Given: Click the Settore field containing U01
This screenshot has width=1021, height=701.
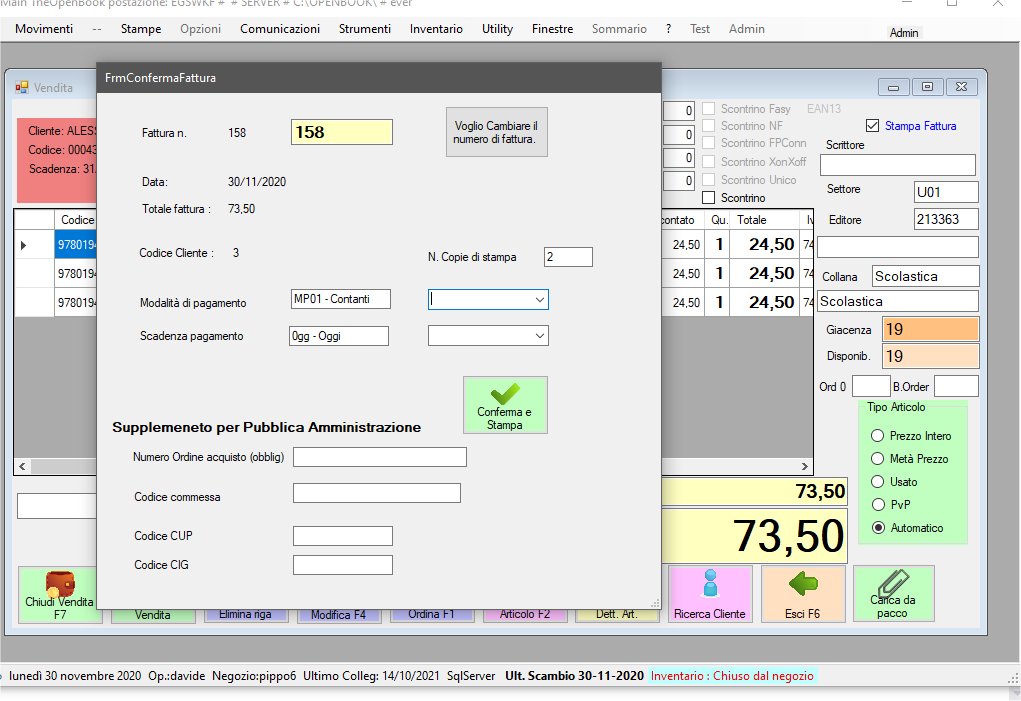Looking at the screenshot, I should 946,192.
